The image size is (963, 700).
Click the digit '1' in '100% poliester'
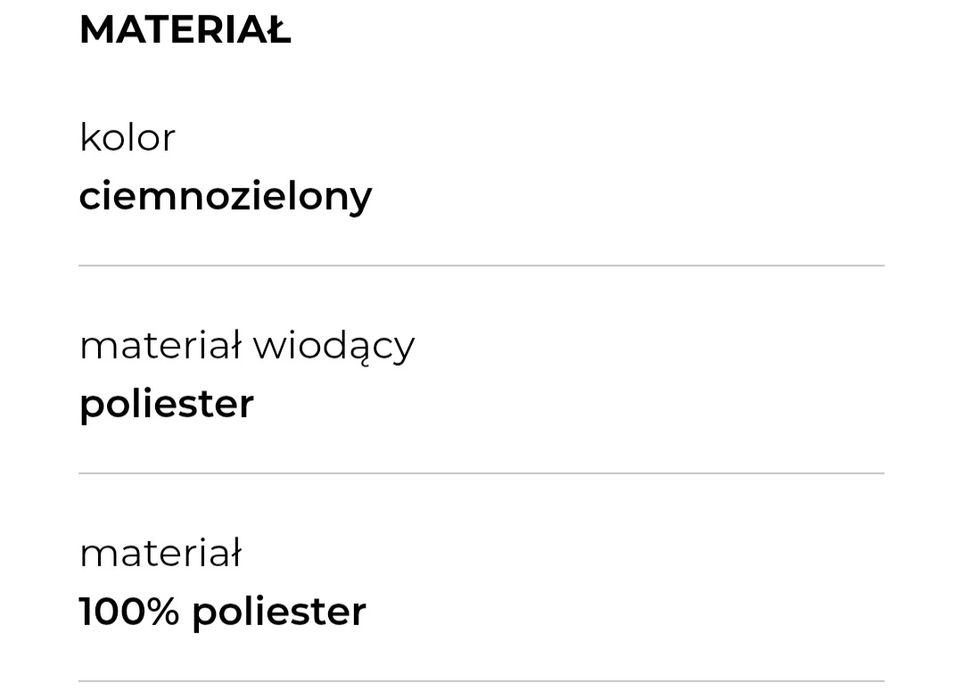[86, 612]
